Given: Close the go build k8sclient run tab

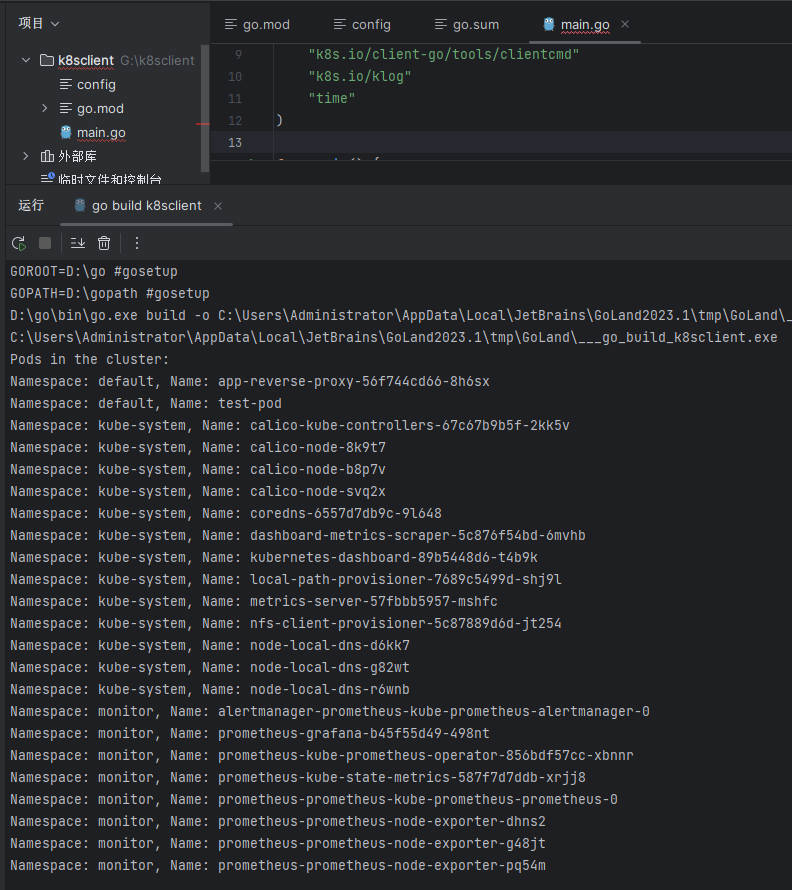Looking at the screenshot, I should point(218,206).
